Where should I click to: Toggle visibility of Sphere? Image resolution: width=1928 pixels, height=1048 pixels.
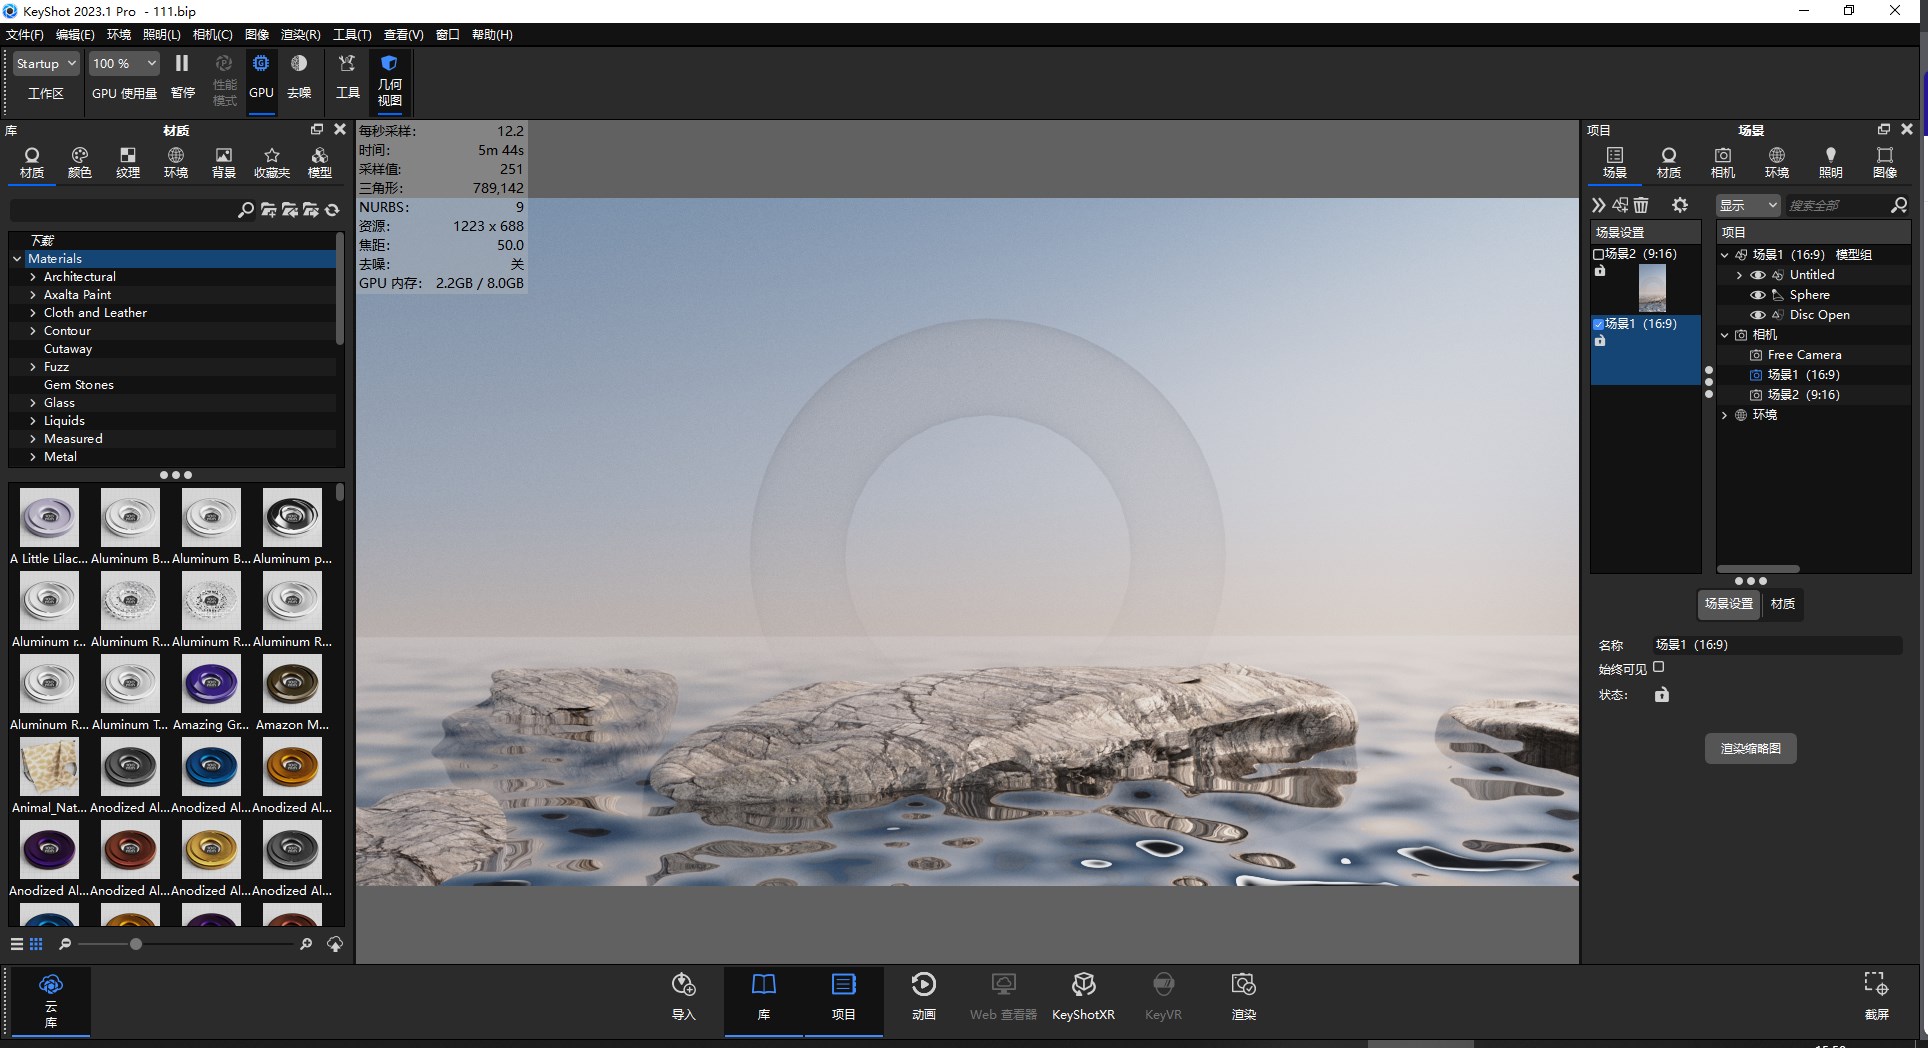1757,295
